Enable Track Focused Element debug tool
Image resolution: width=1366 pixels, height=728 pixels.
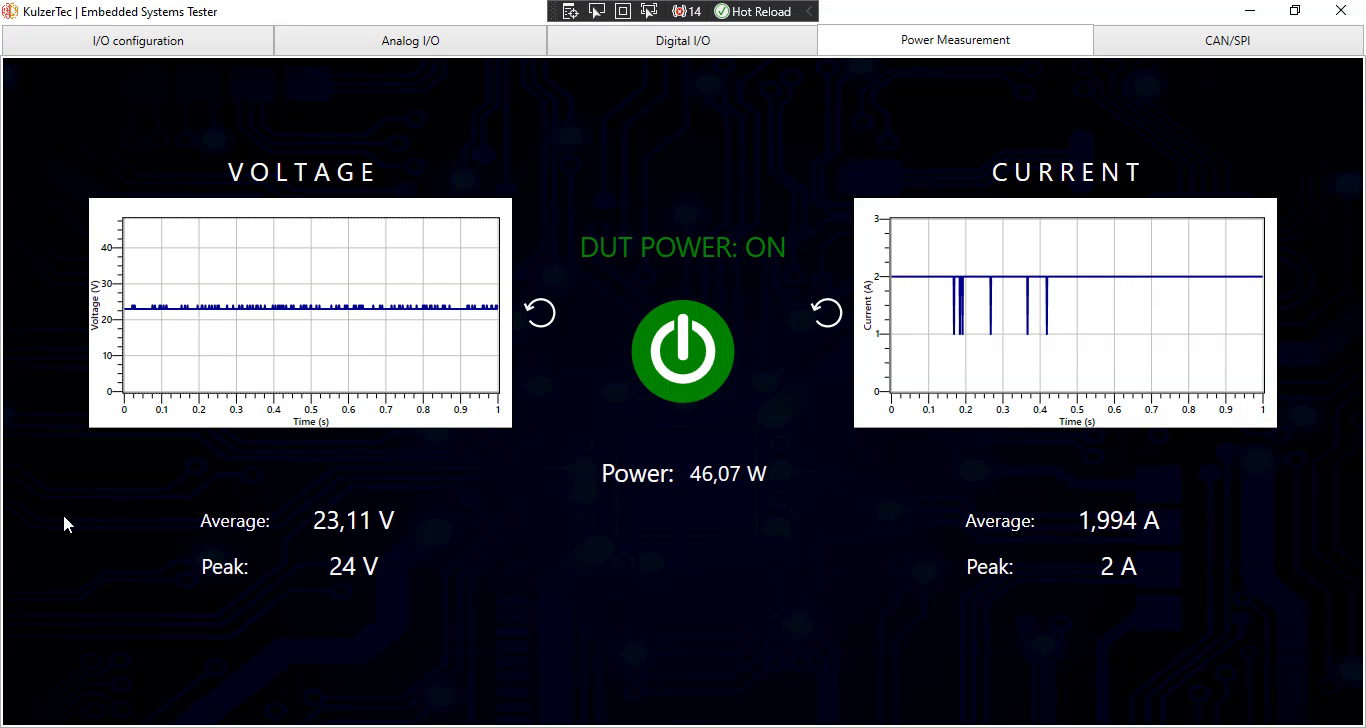648,11
